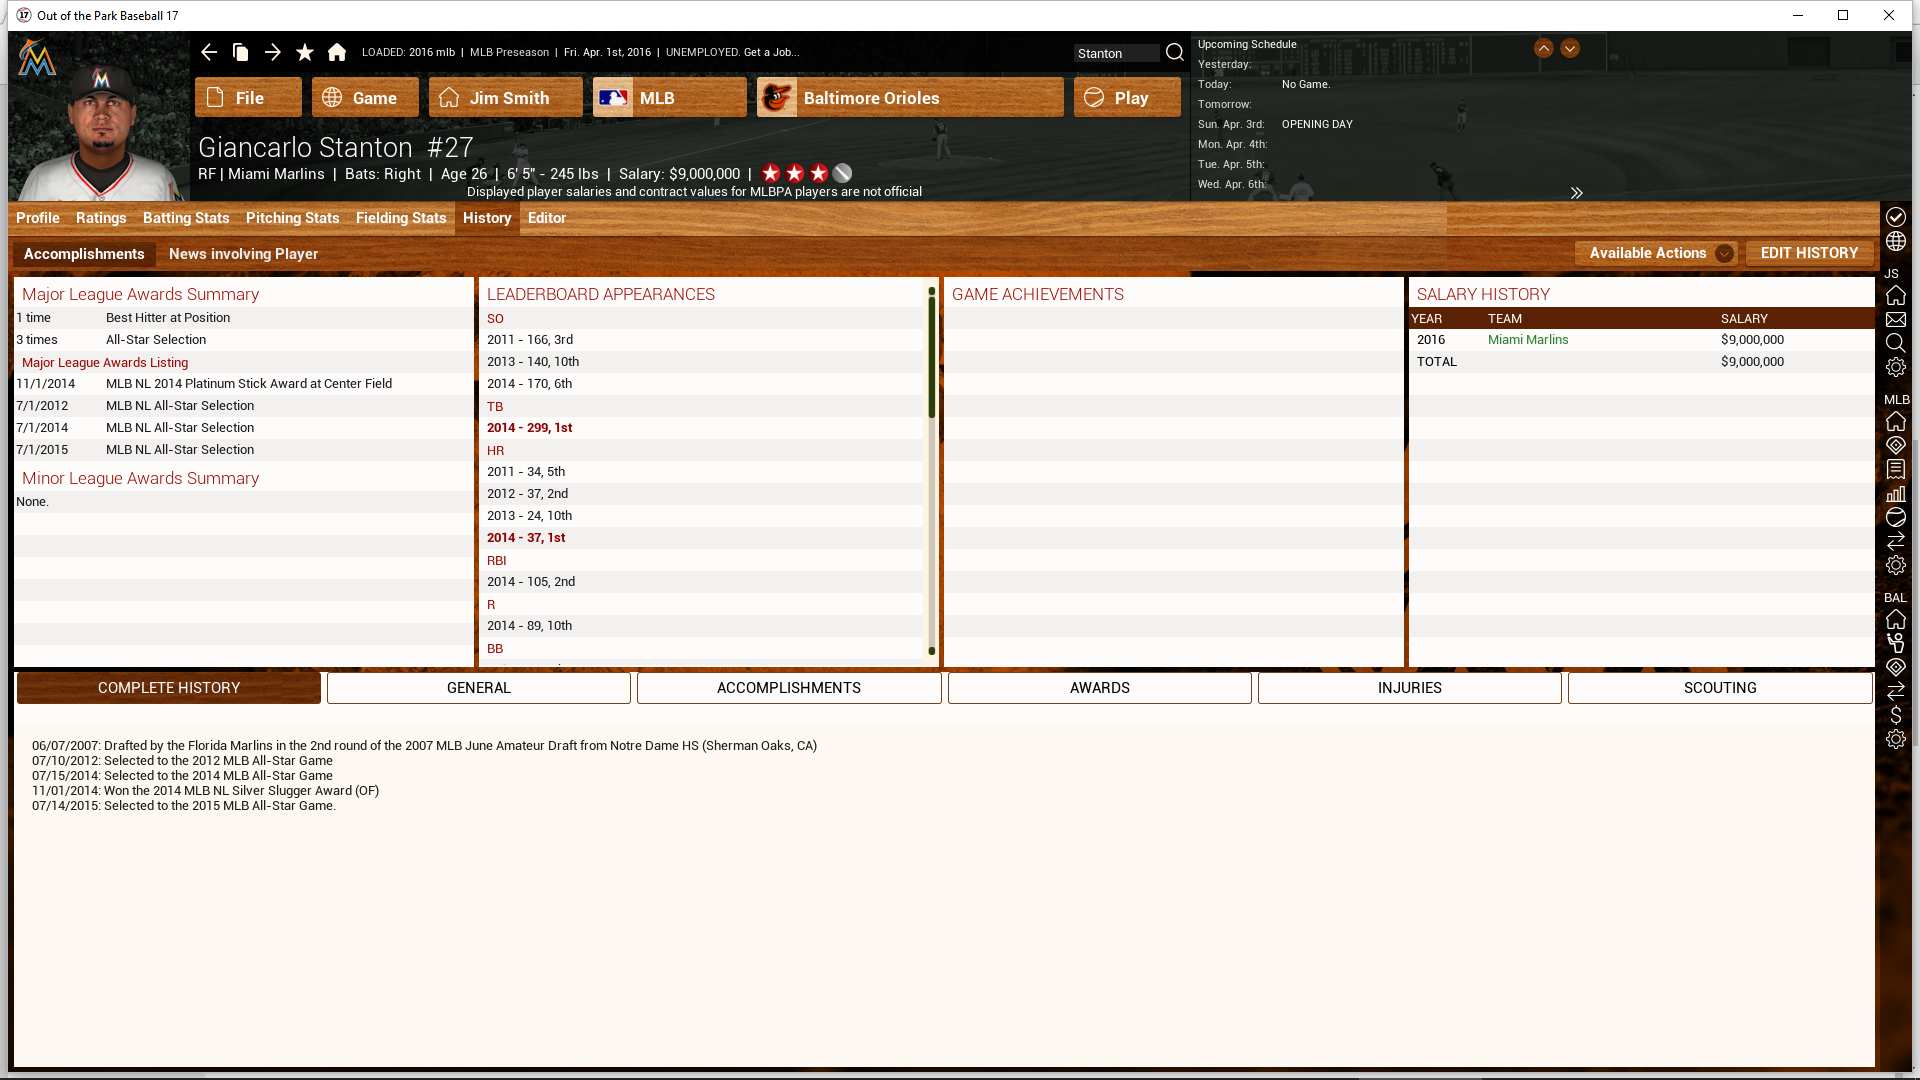
Task: Open the JS mail envelope icon
Action: [1896, 320]
